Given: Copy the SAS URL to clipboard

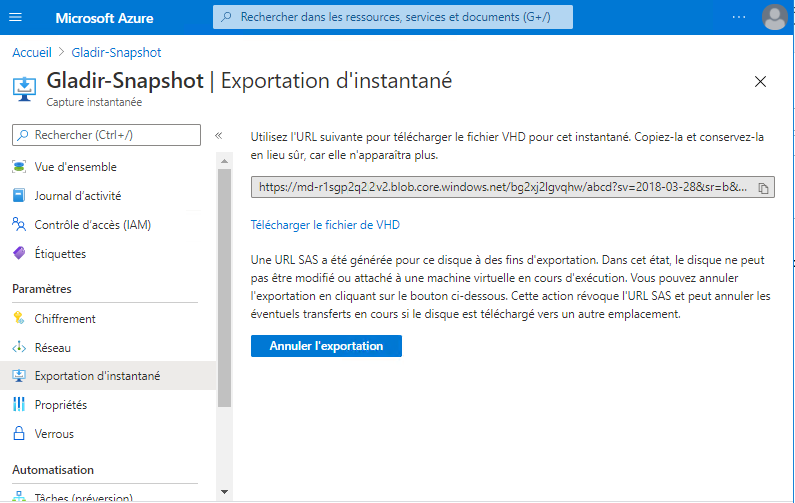Looking at the screenshot, I should coord(762,188).
